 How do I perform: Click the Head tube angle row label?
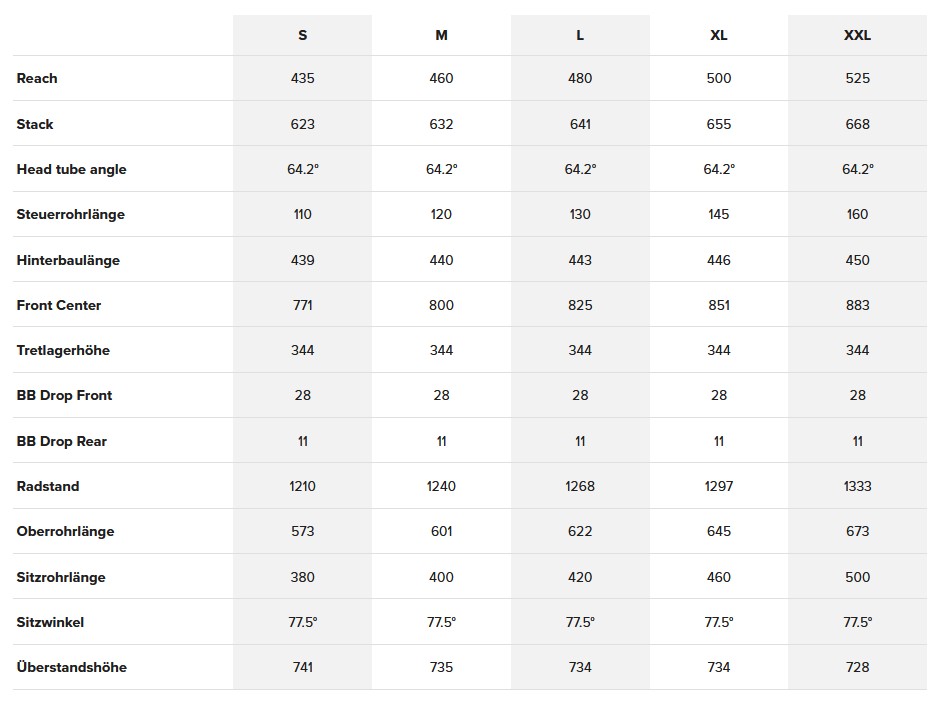pyautogui.click(x=71, y=169)
